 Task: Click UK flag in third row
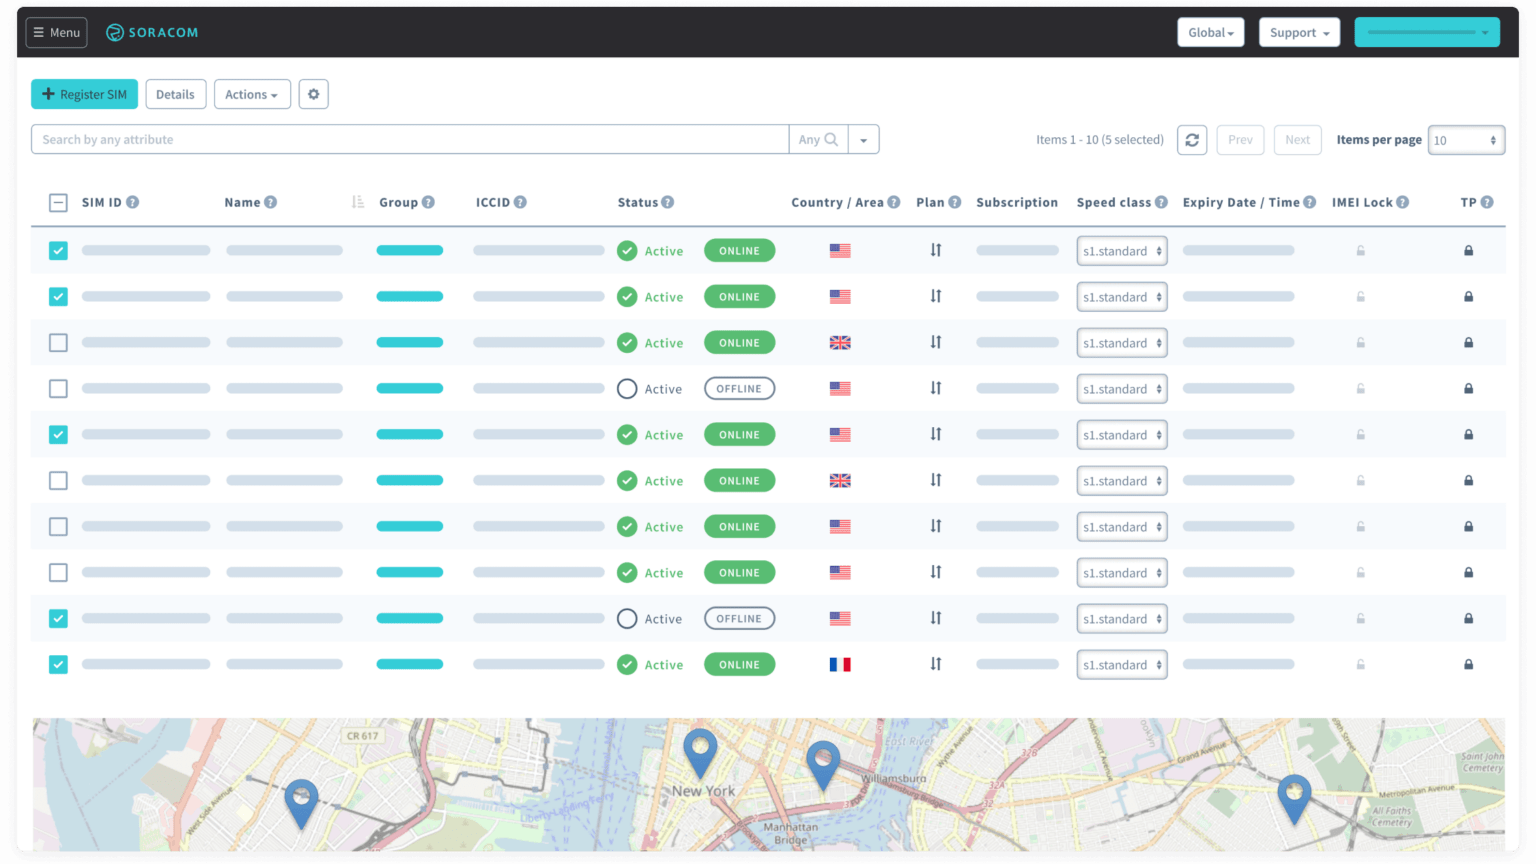(x=840, y=342)
